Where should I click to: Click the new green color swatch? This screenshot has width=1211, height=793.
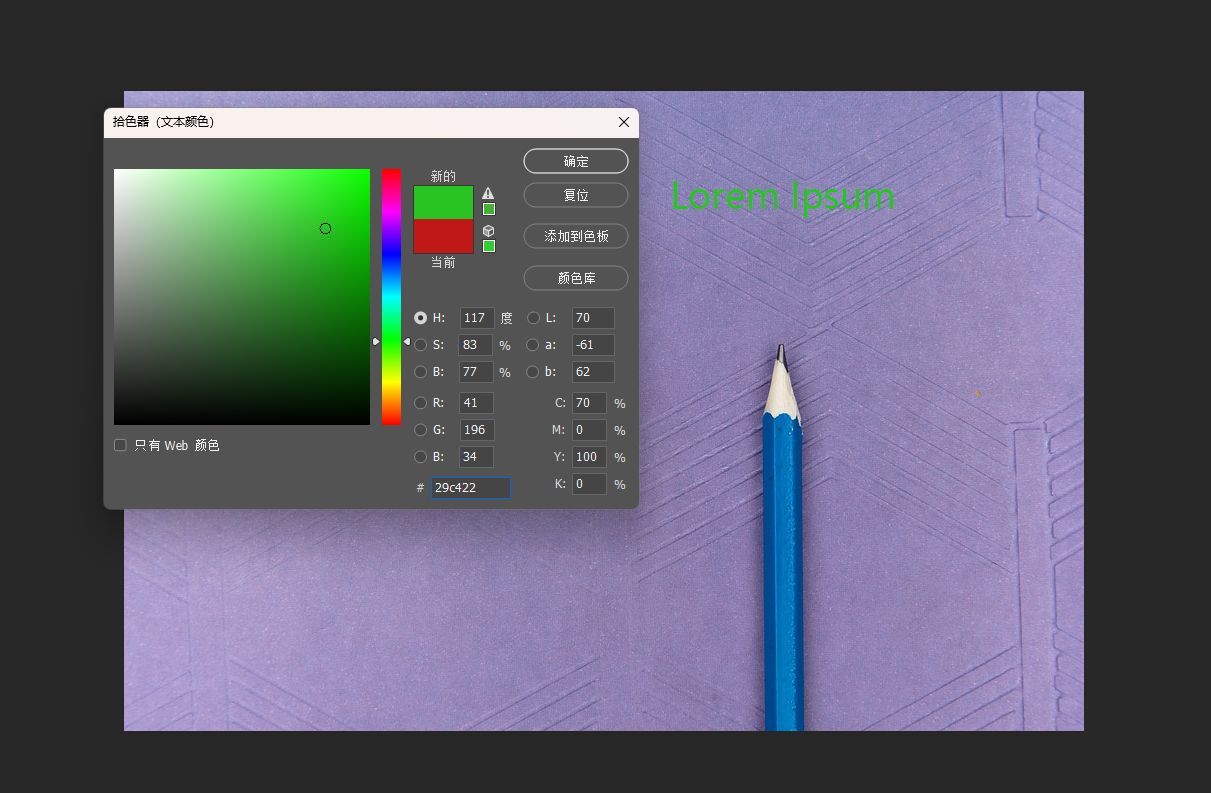[x=443, y=203]
